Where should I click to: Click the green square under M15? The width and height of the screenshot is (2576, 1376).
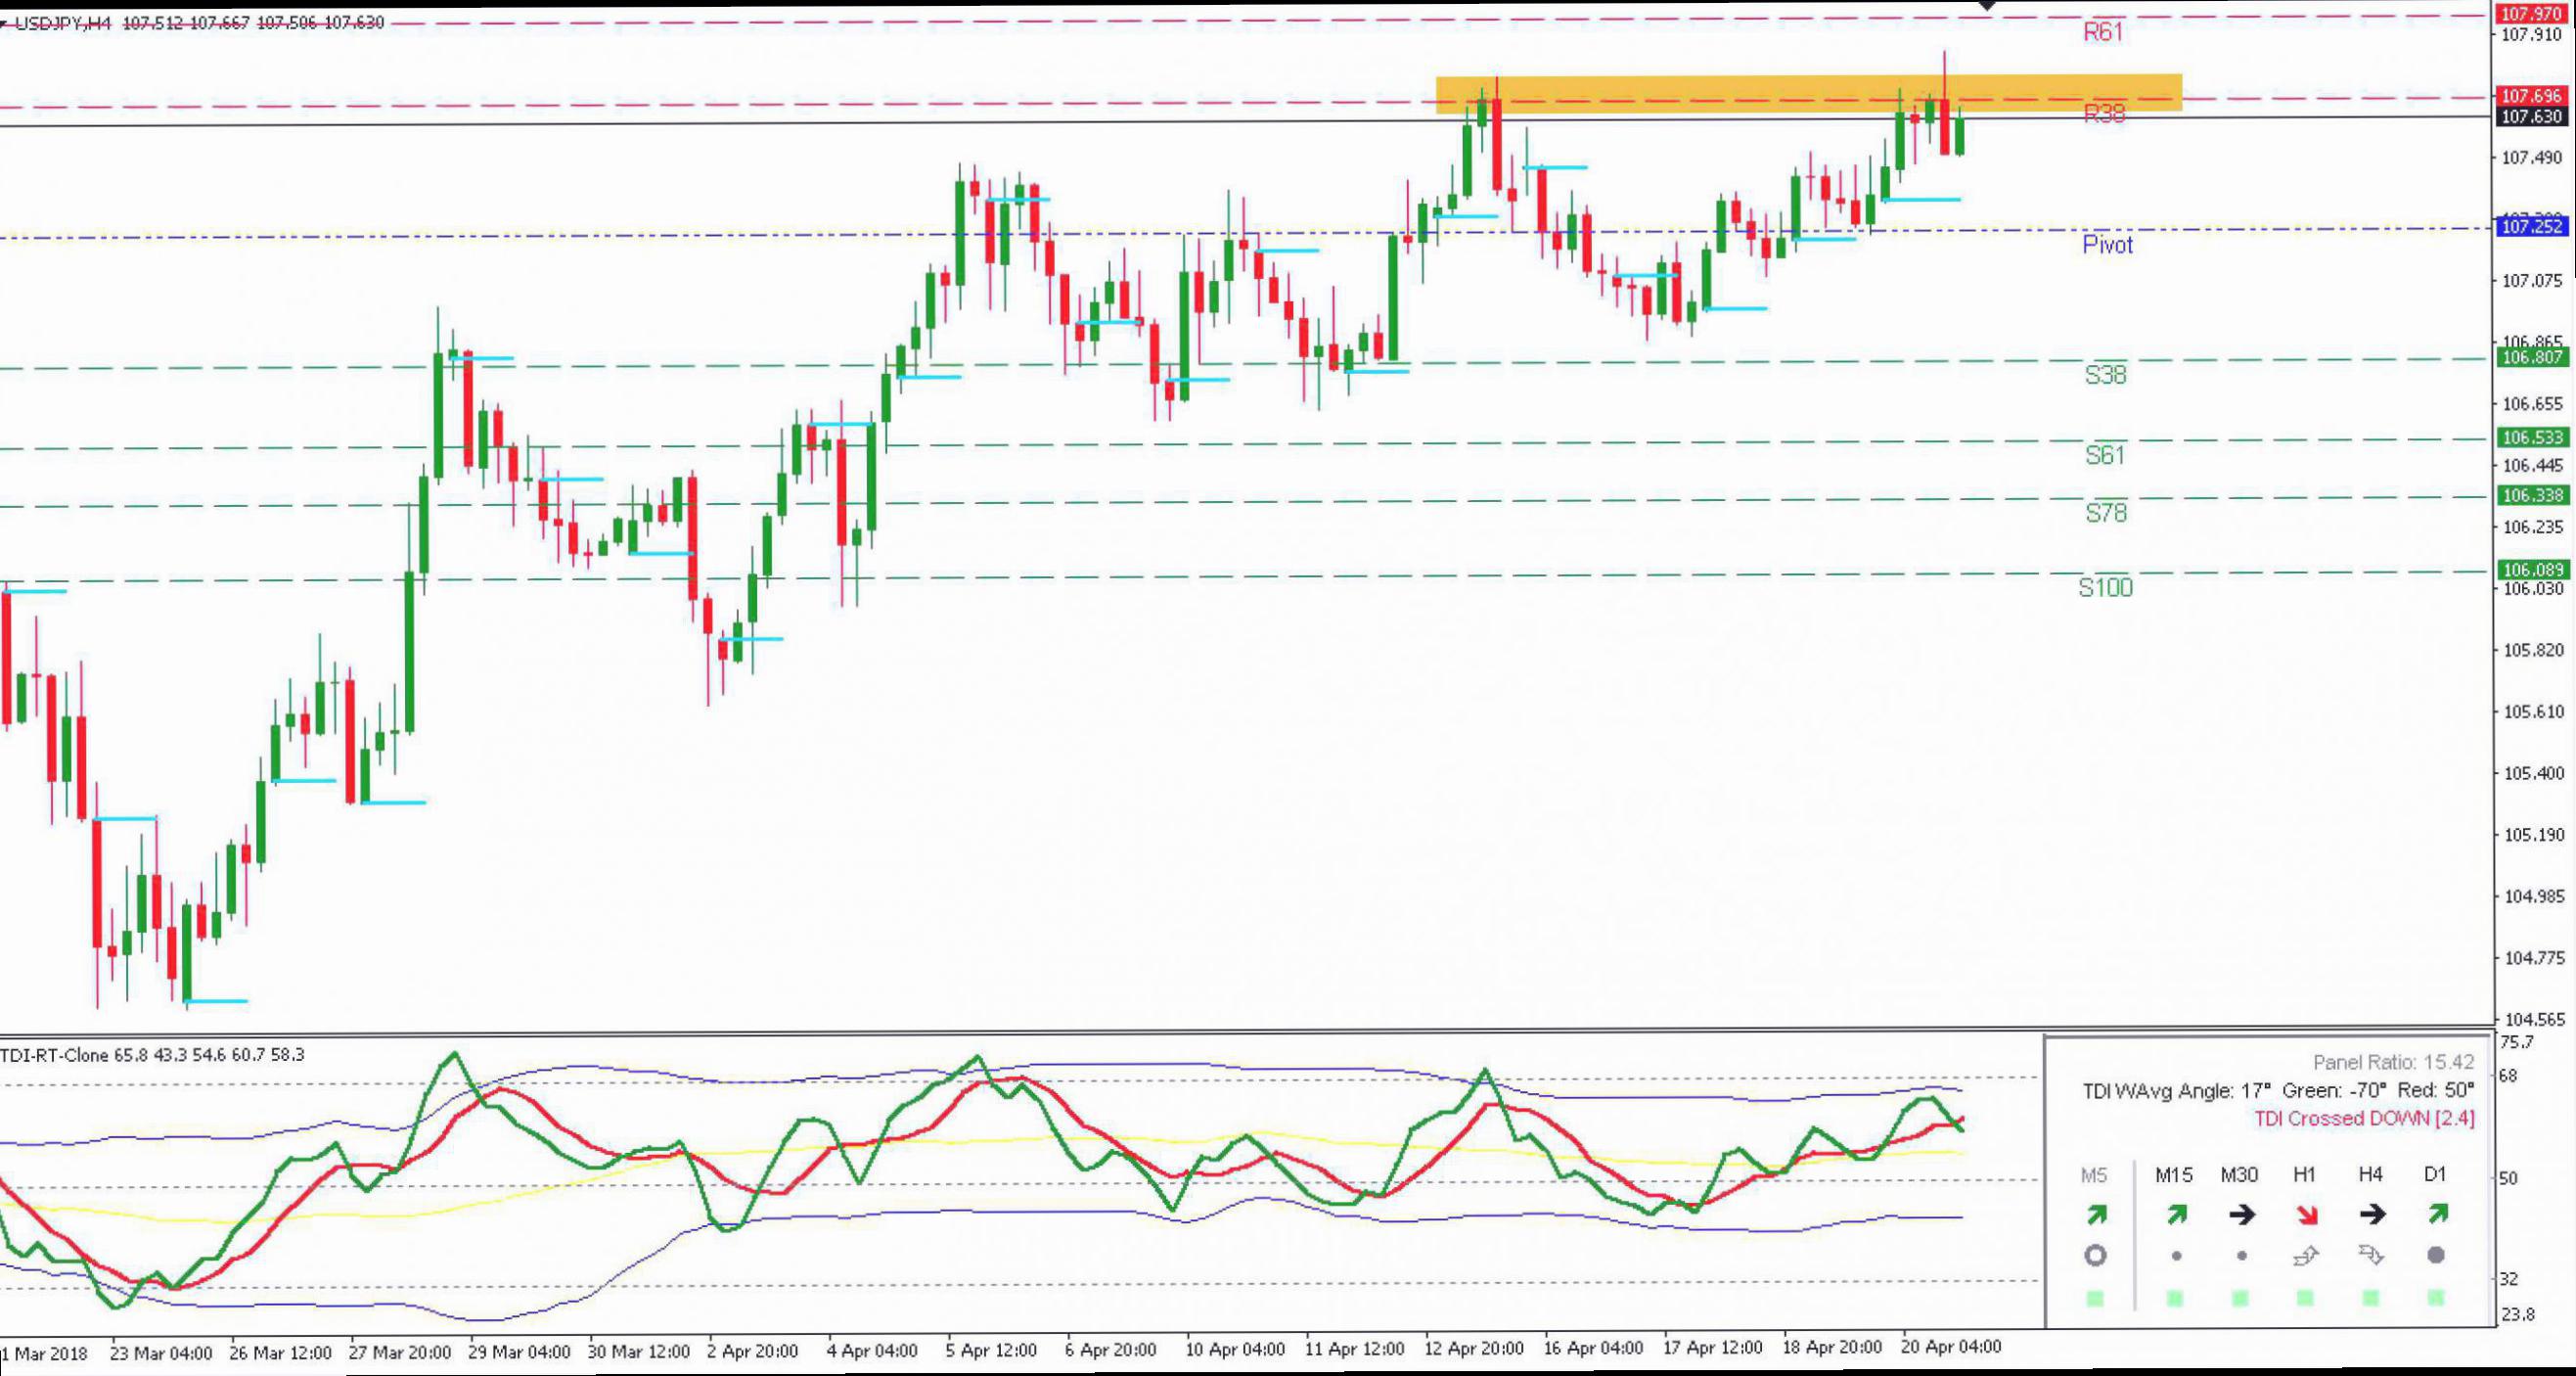point(2175,1298)
